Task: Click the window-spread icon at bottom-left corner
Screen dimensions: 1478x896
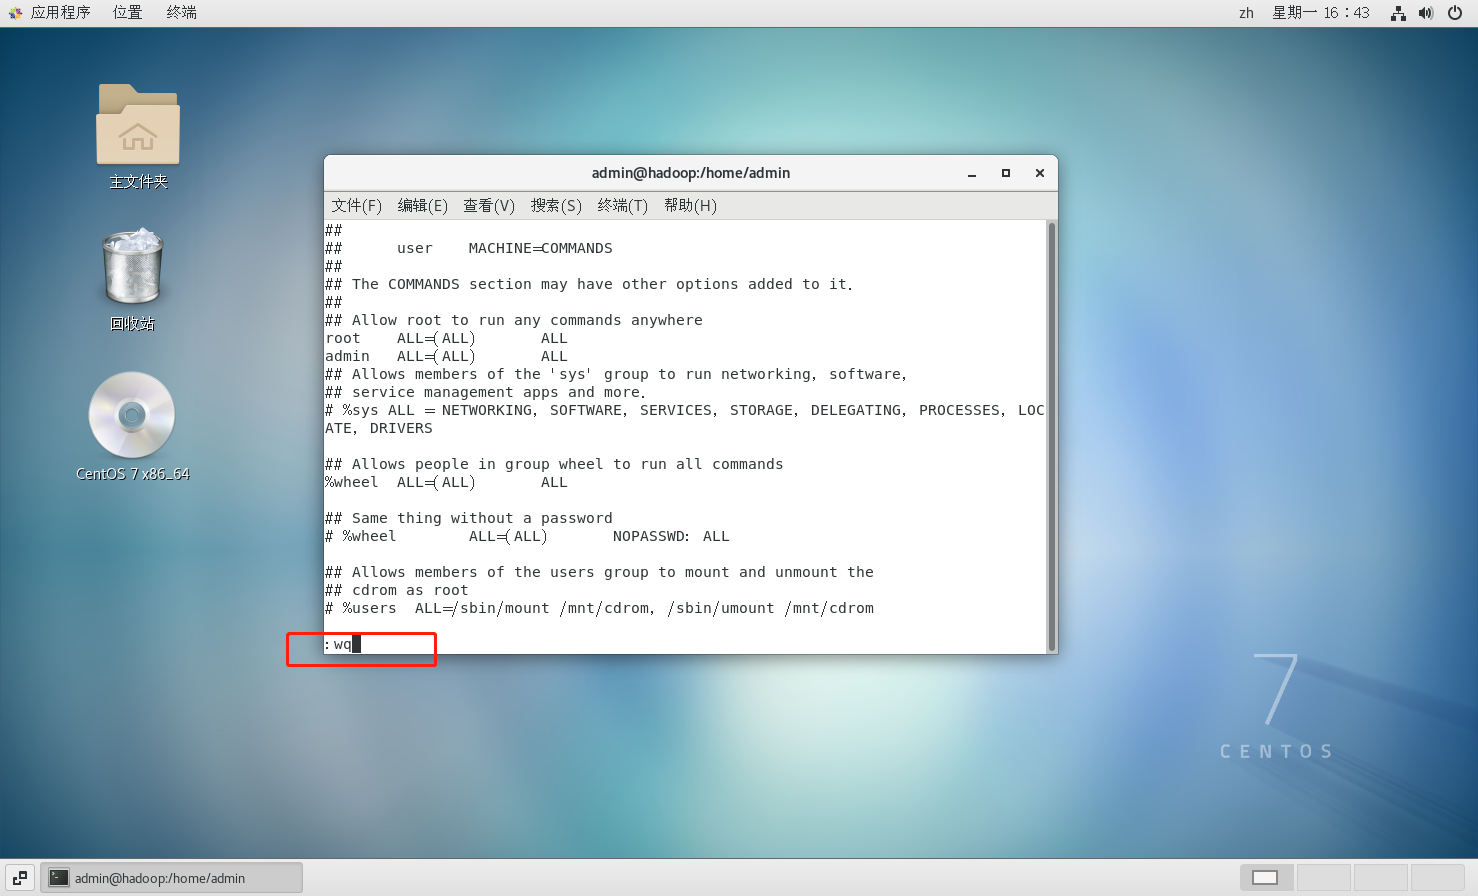Action: pyautogui.click(x=18, y=877)
